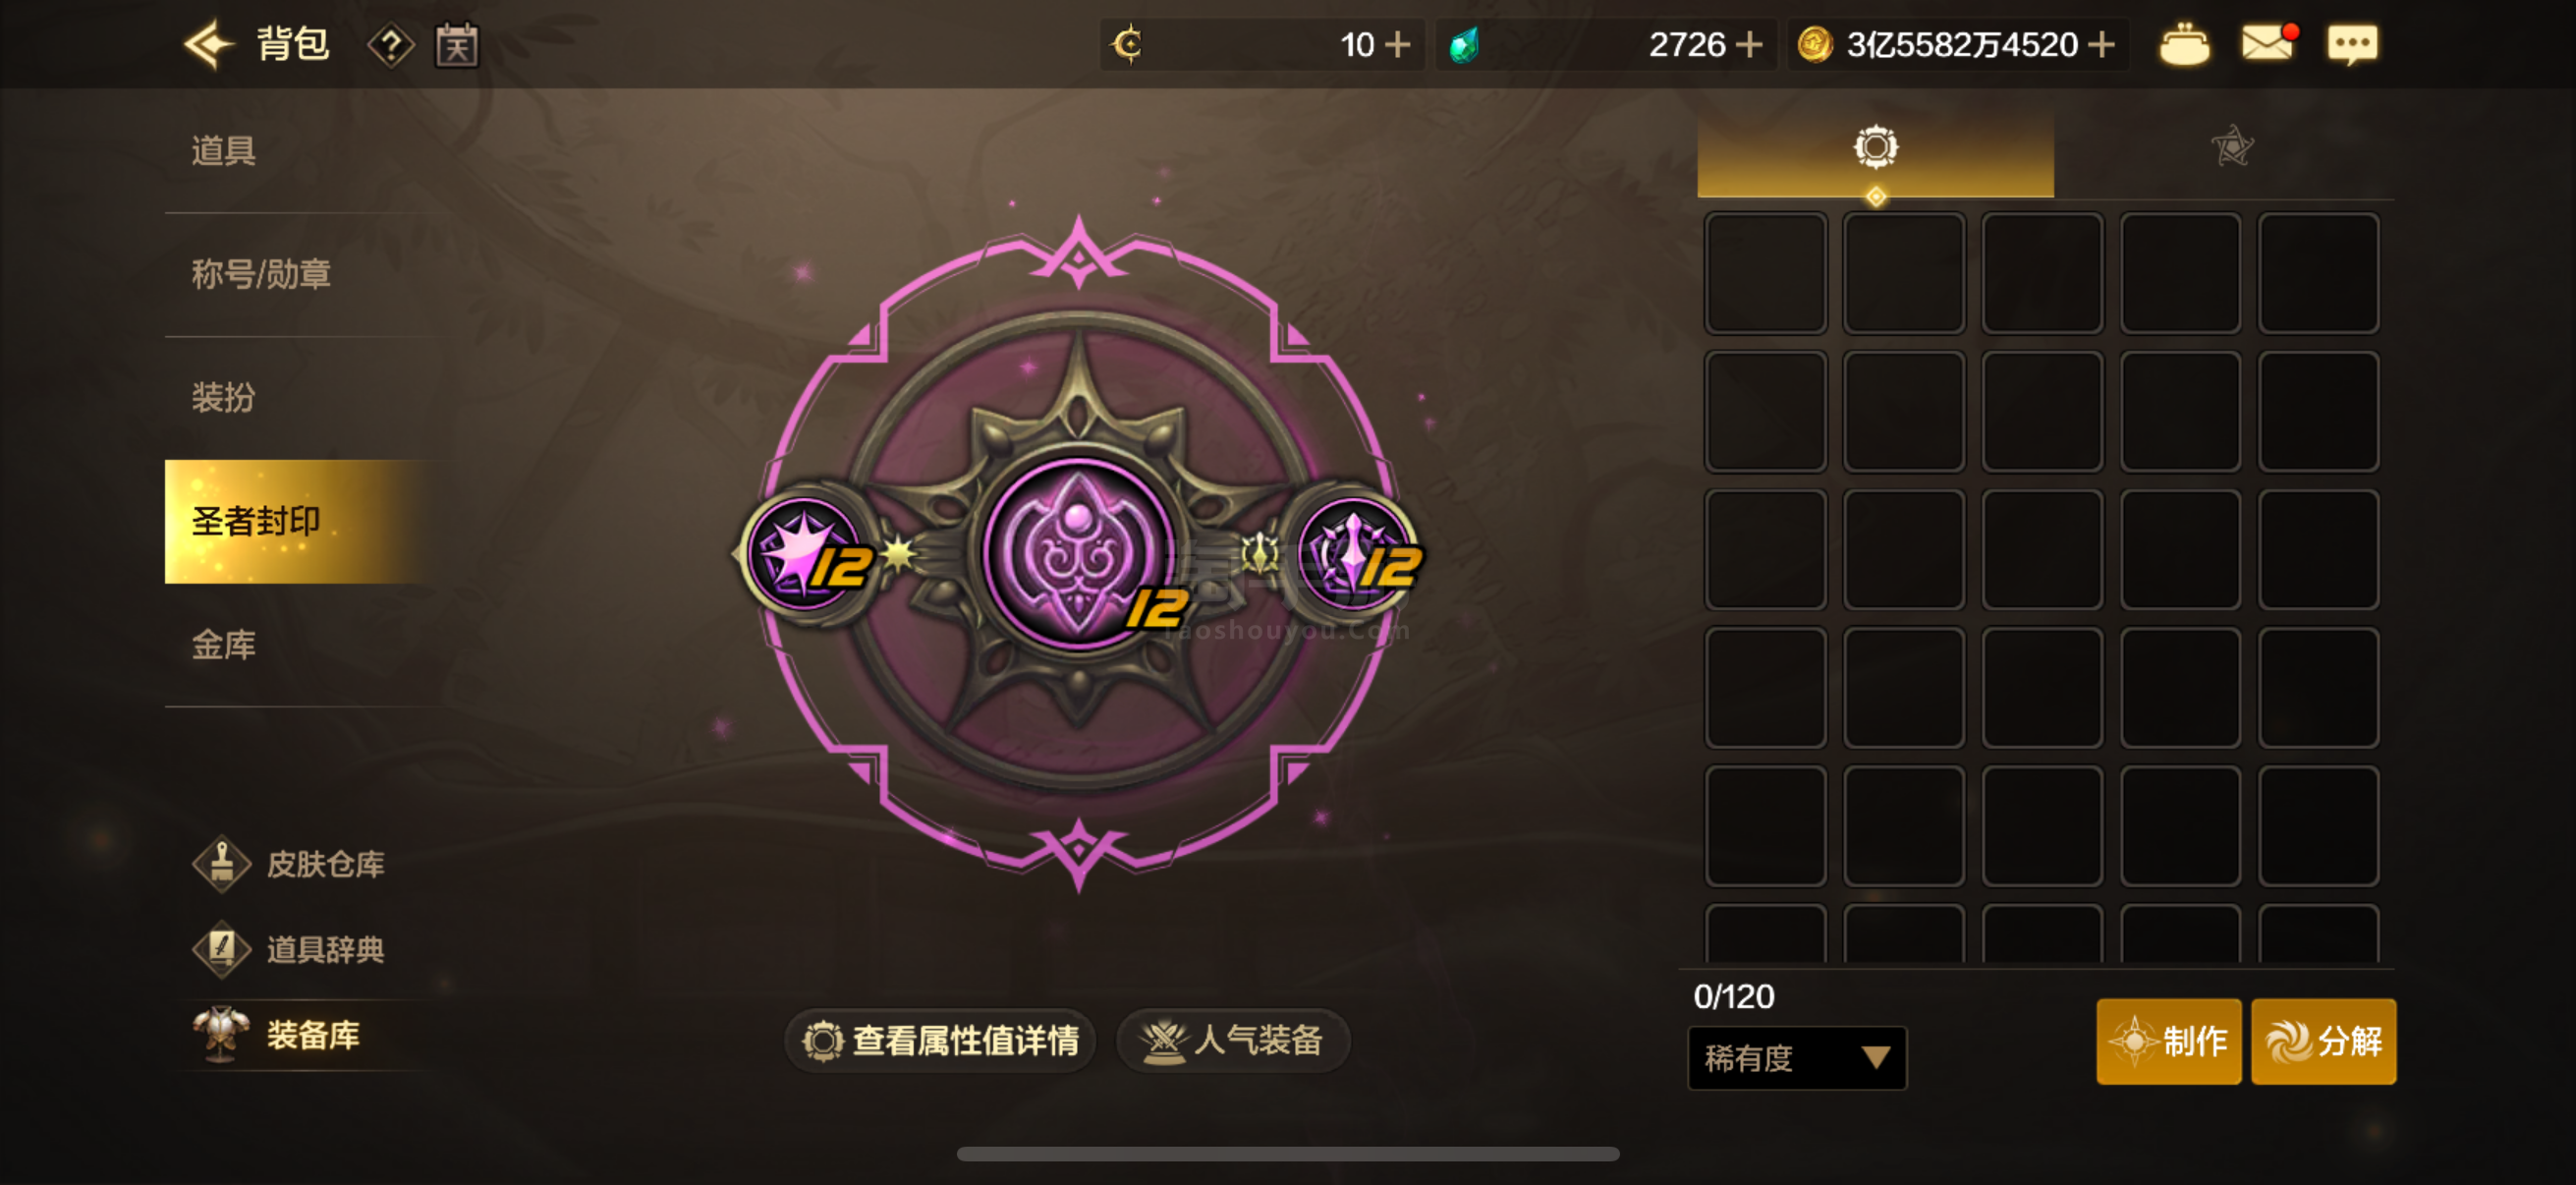Open the help question mark icon

pyautogui.click(x=390, y=46)
